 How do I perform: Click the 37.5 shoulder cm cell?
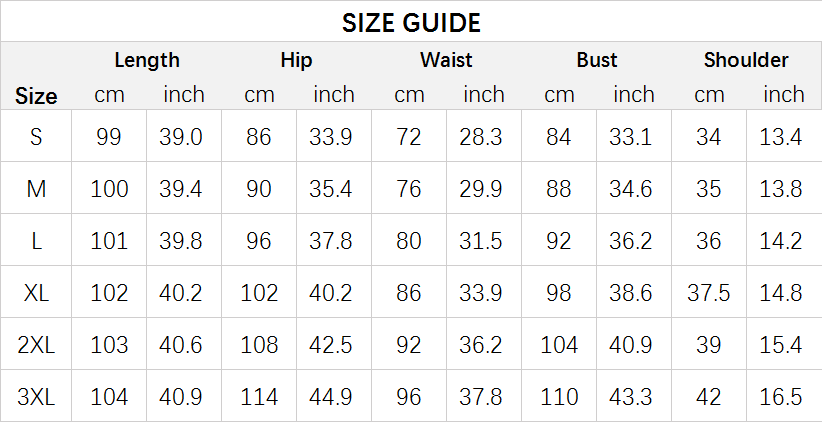coord(709,293)
